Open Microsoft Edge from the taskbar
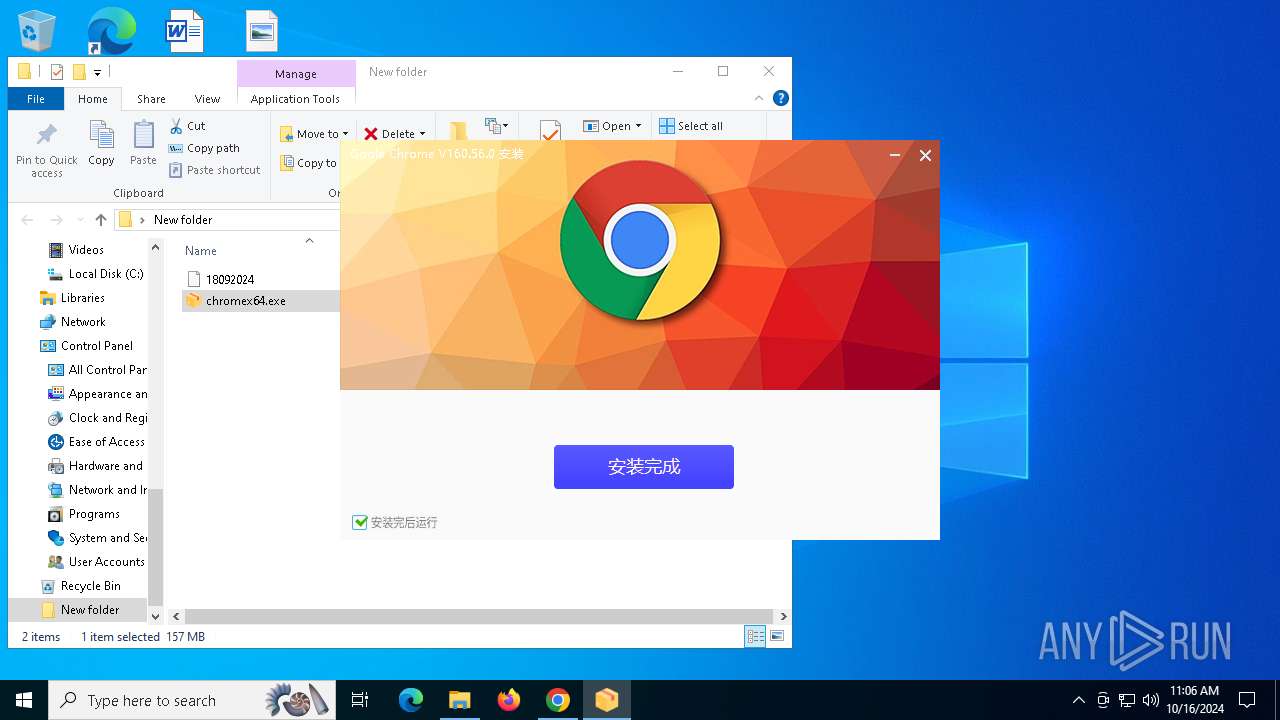1280x720 pixels. pyautogui.click(x=411, y=700)
